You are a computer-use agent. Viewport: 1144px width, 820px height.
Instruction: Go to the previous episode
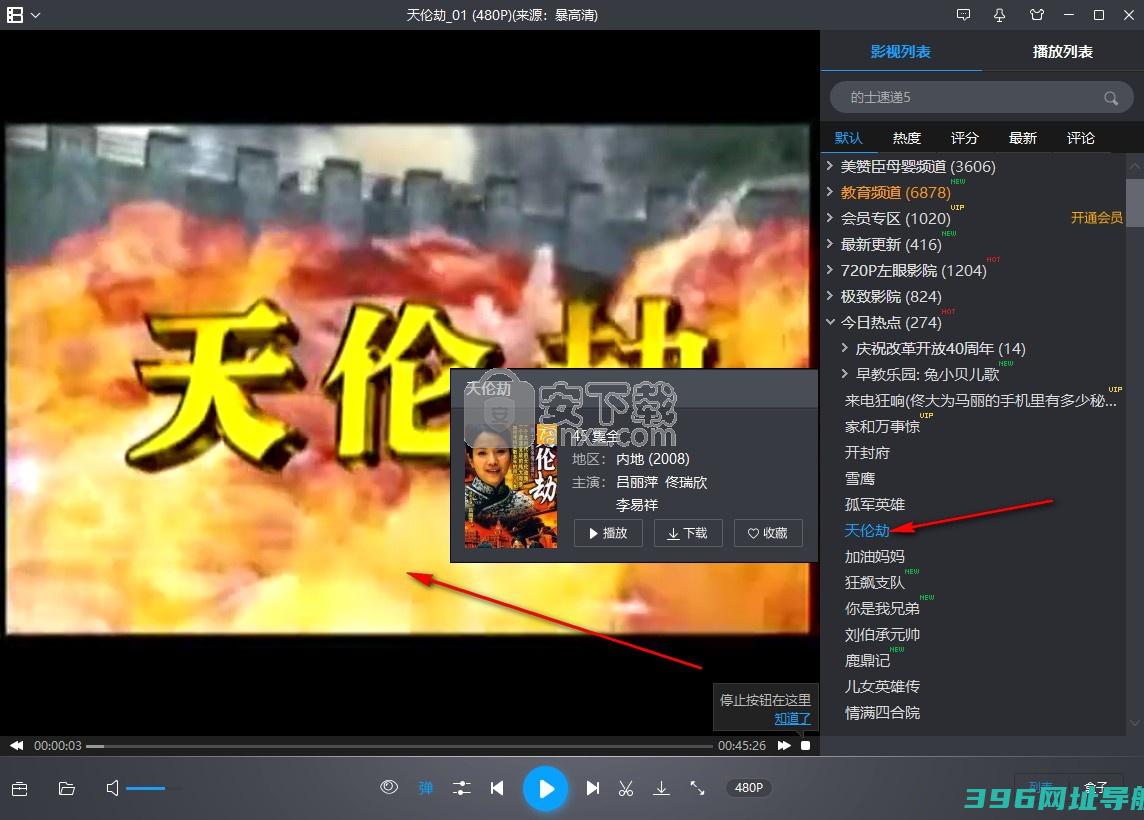click(497, 788)
